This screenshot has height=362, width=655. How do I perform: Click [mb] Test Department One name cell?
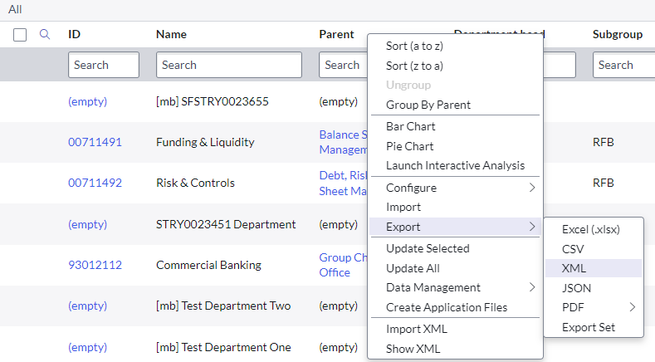click(223, 347)
